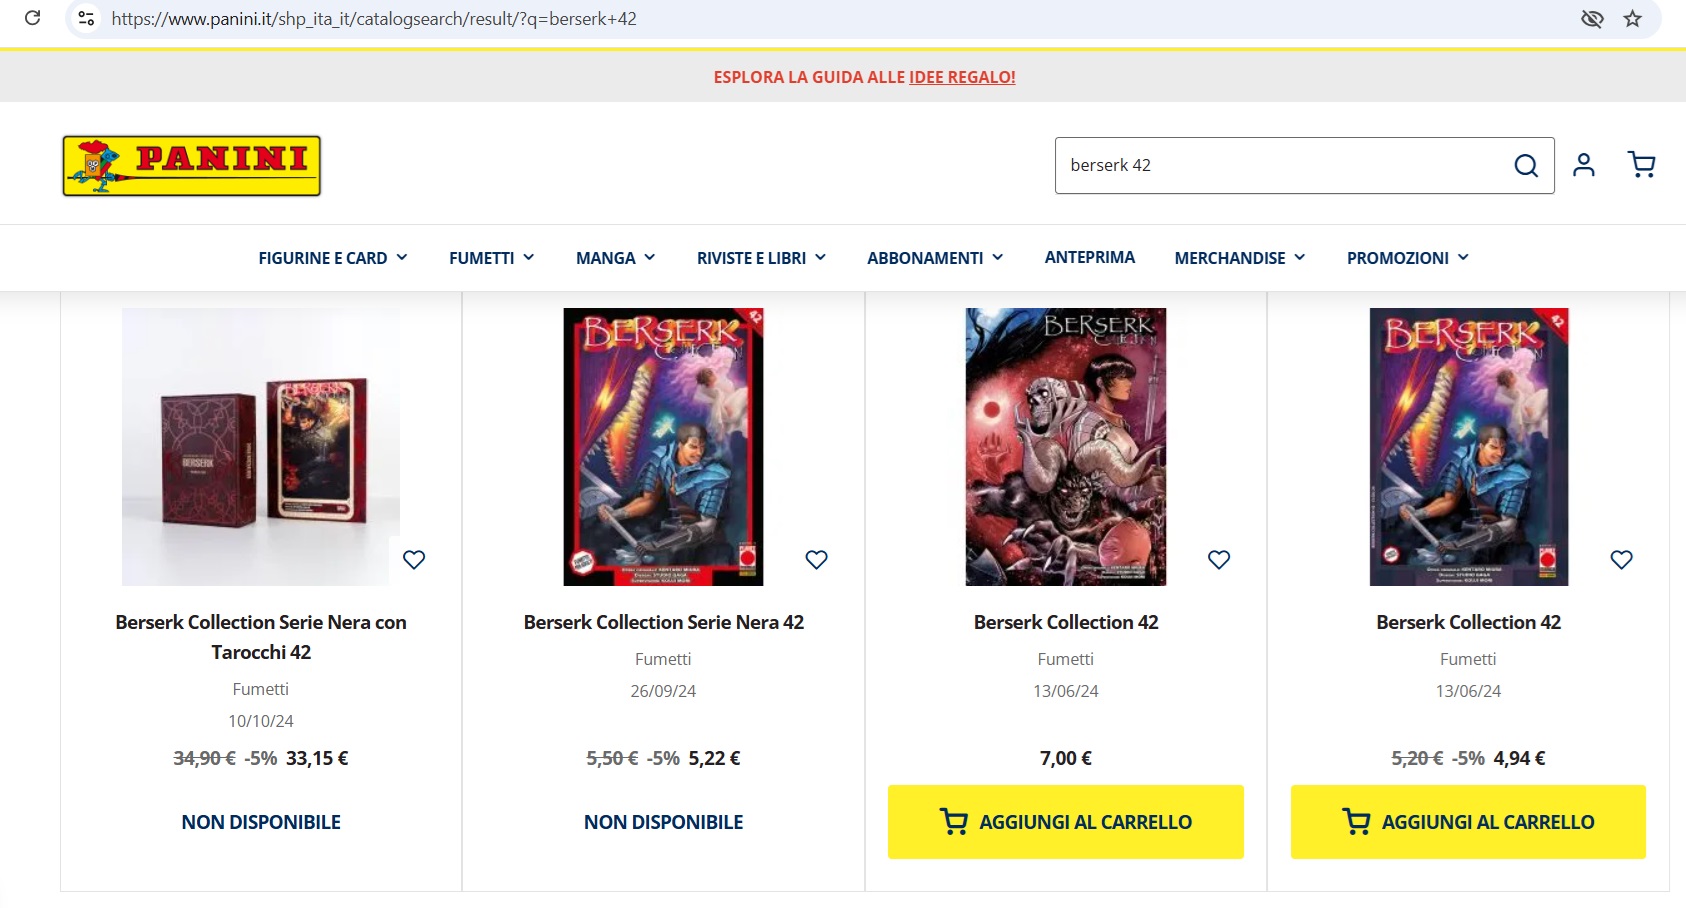This screenshot has height=908, width=1686.
Task: Open the shopping cart icon in header
Action: coord(1641,165)
